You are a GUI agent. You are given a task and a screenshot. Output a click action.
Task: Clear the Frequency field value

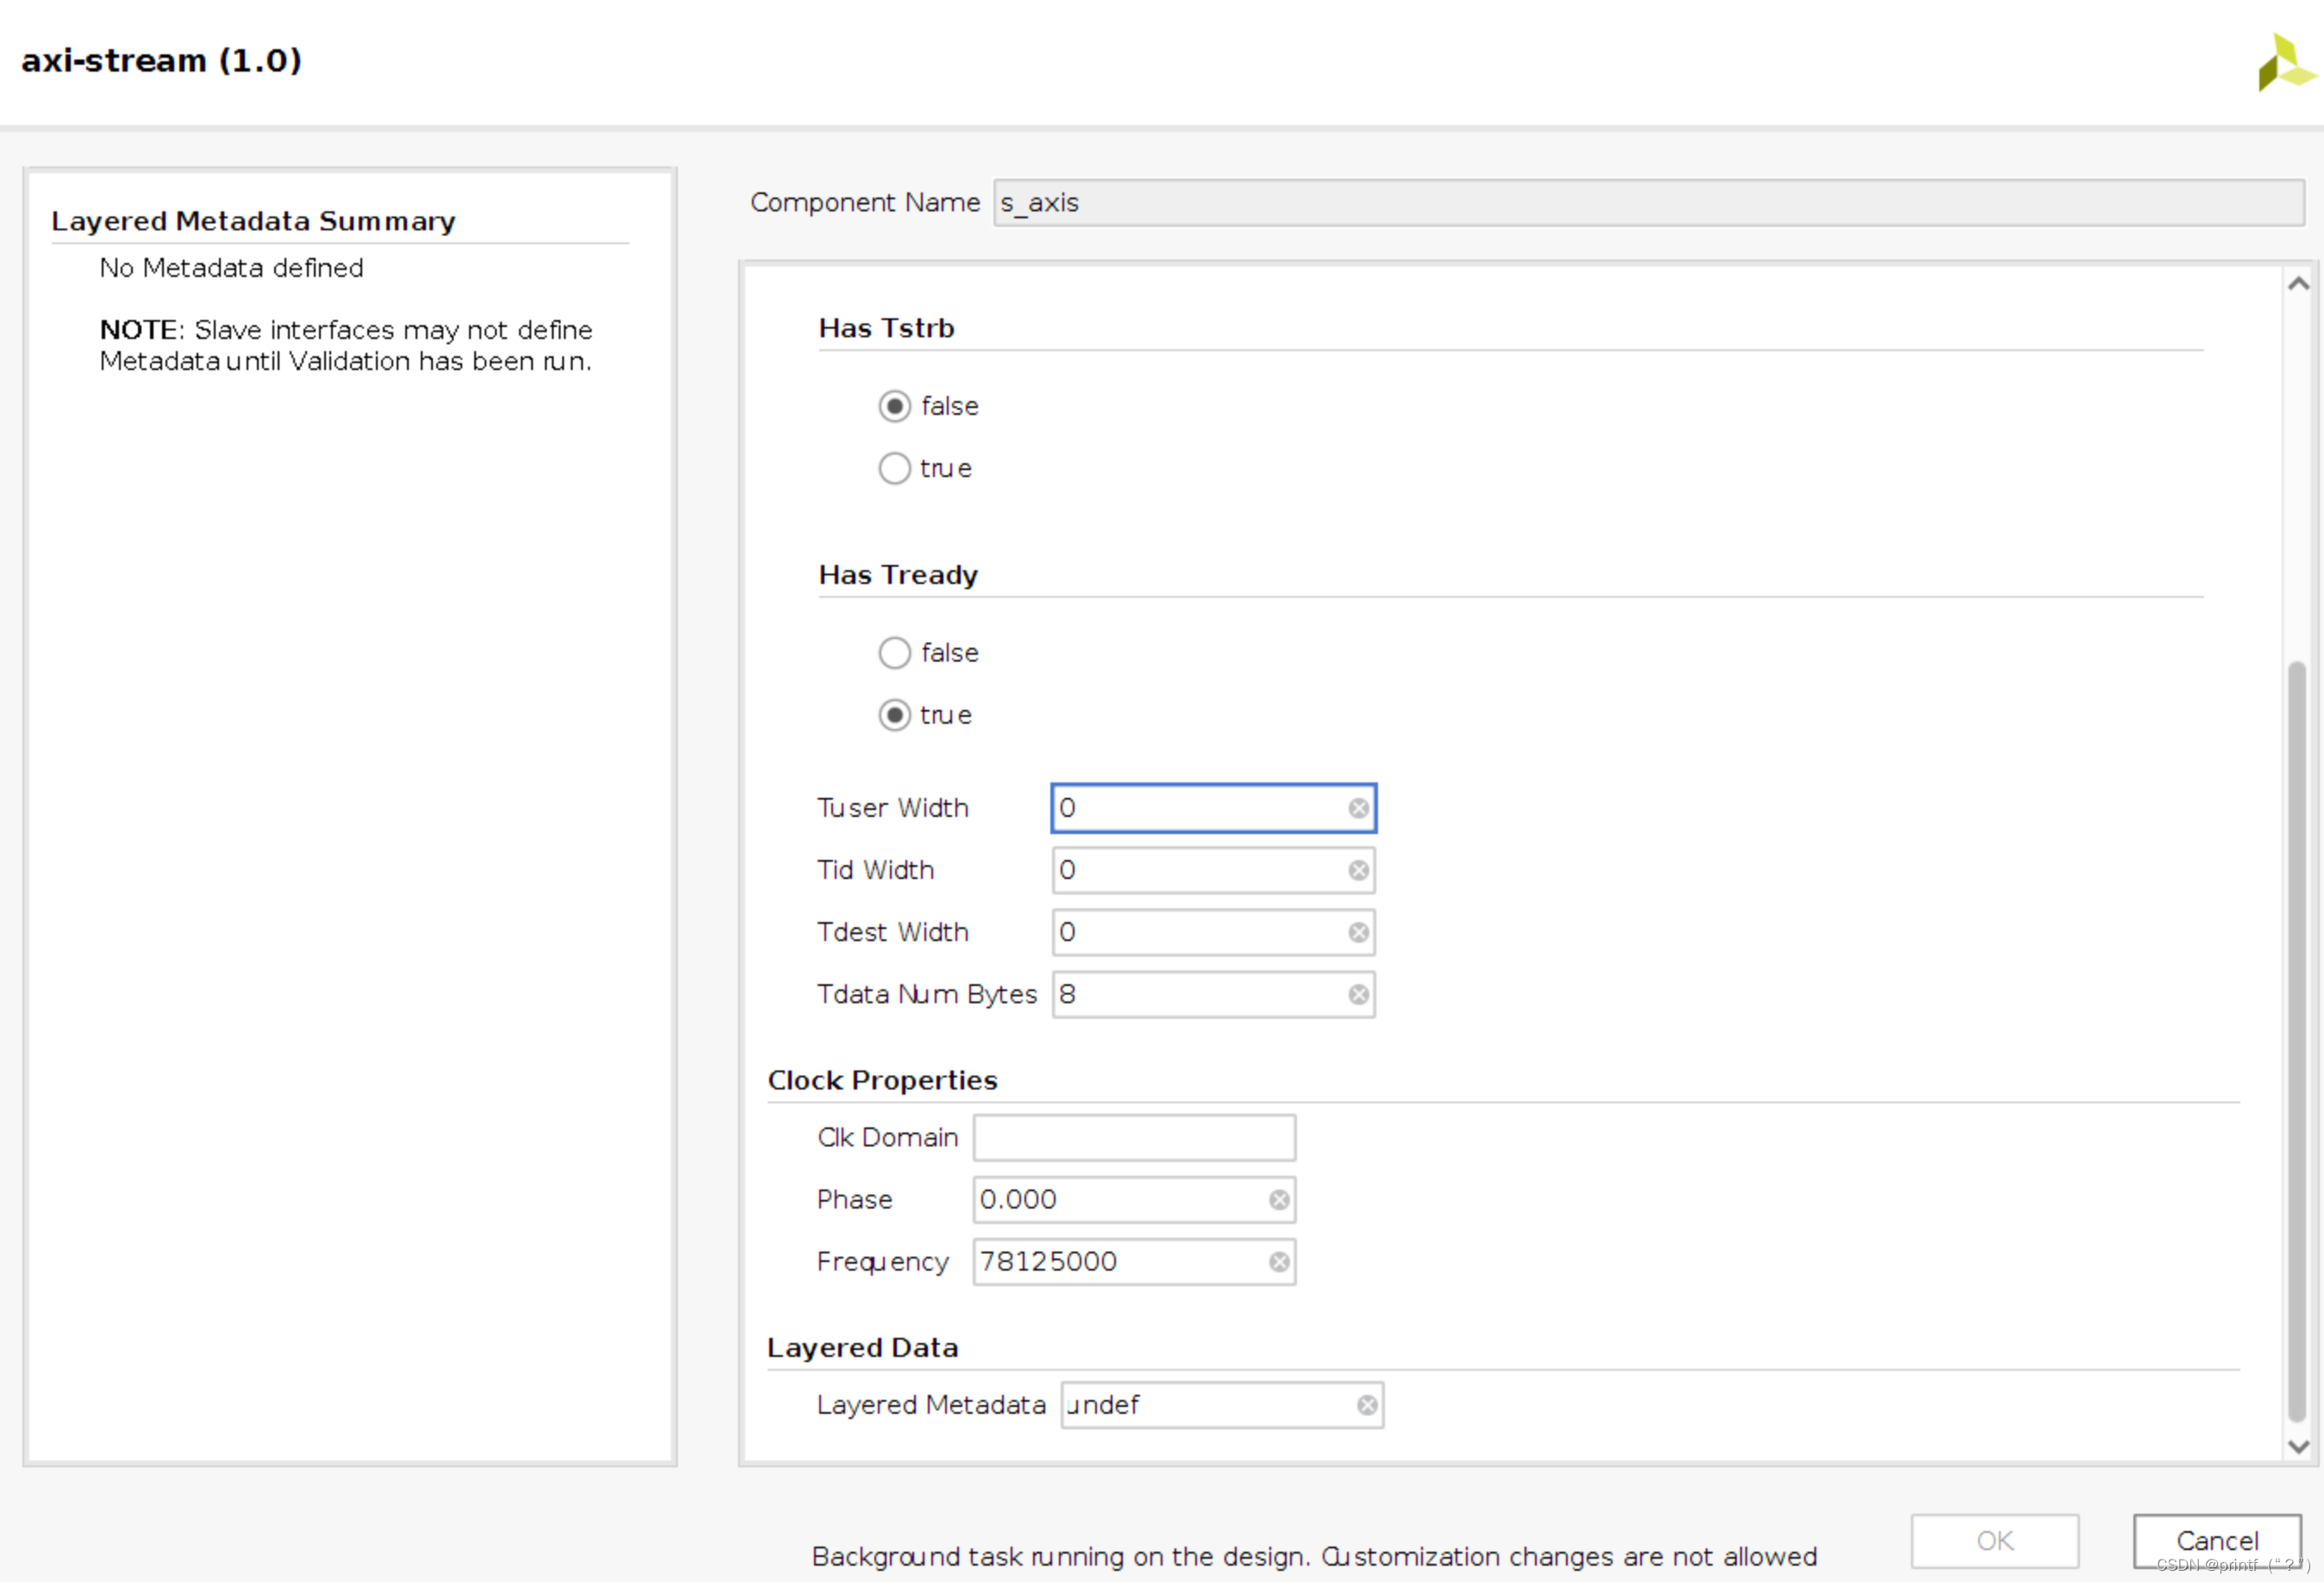pos(1278,1262)
